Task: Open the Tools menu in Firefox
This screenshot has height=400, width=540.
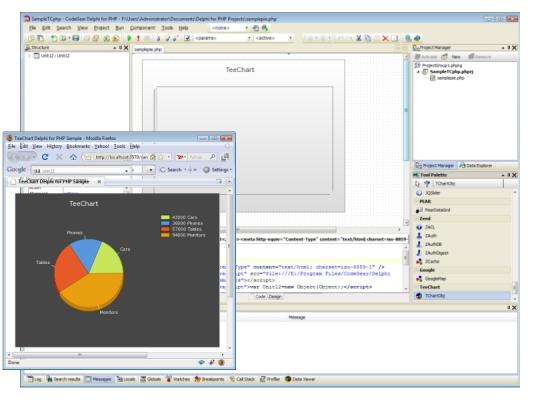Action: tap(120, 146)
